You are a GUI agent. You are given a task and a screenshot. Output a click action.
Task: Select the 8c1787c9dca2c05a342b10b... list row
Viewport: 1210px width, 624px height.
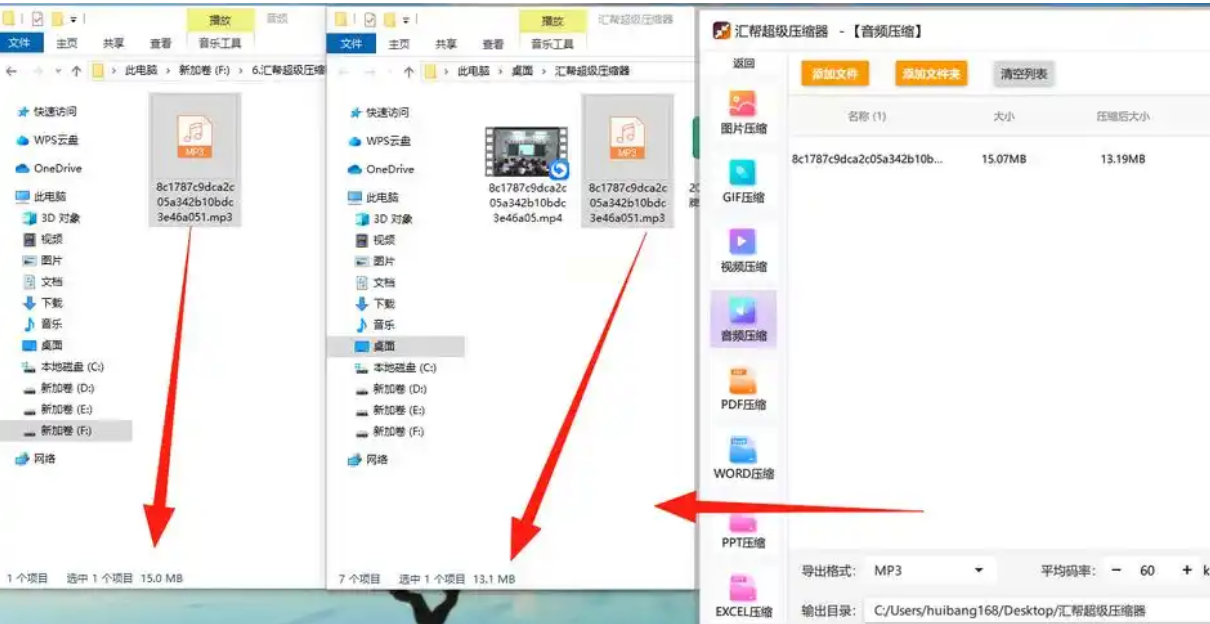click(998, 159)
